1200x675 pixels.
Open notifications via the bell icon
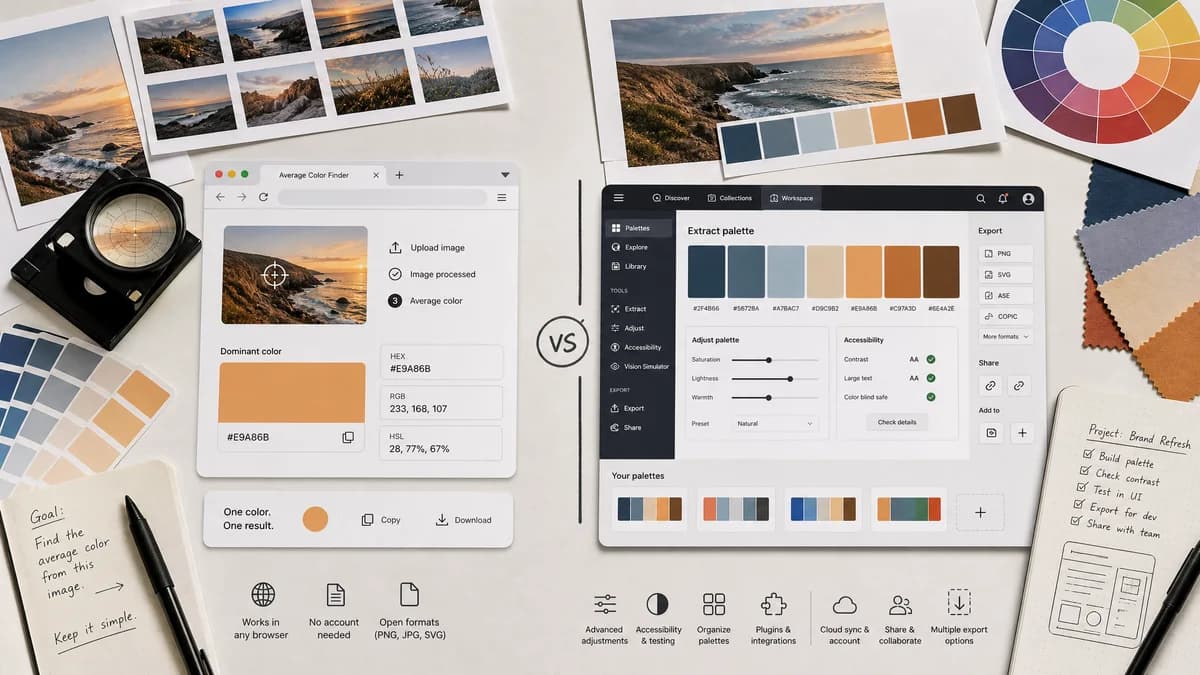1003,199
